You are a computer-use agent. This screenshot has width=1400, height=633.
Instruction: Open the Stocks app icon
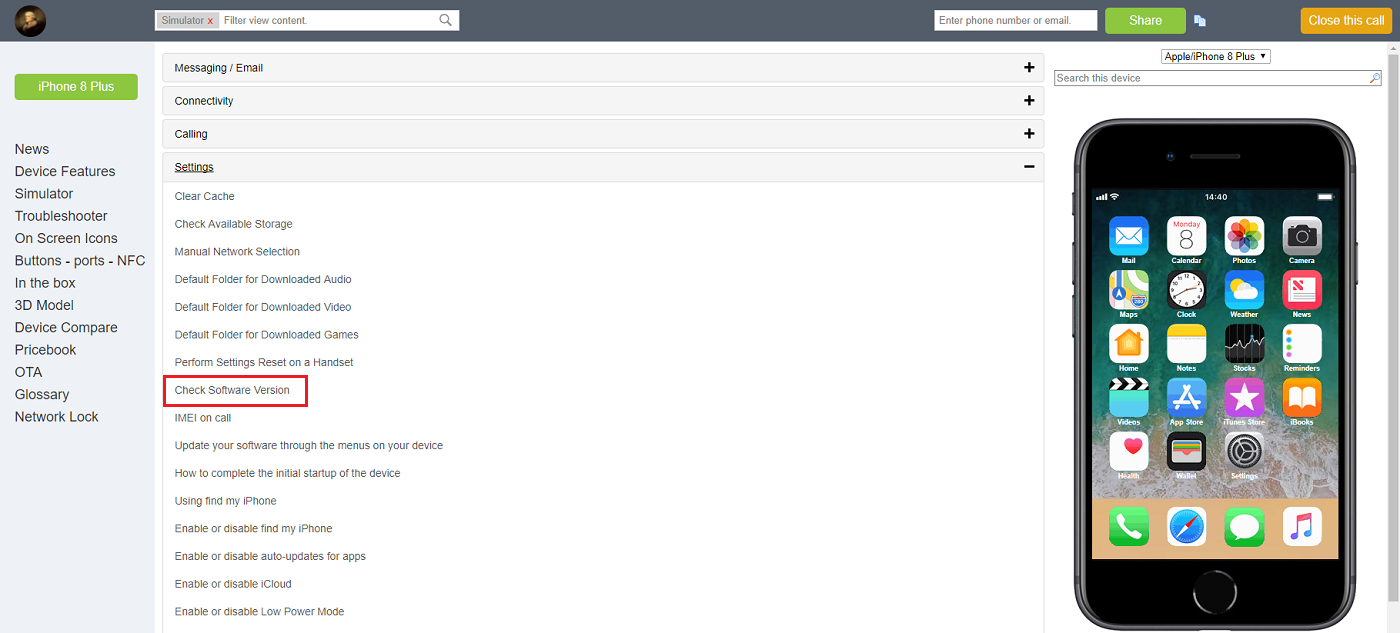click(1244, 343)
